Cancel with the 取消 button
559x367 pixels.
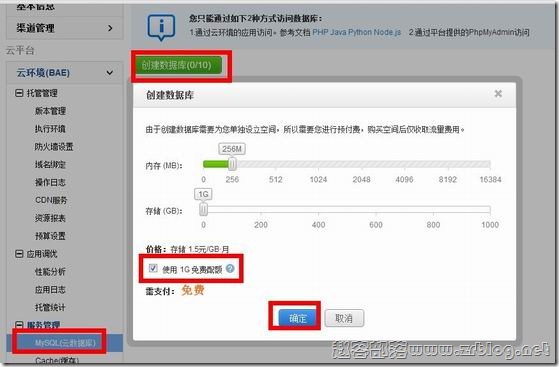[x=344, y=318]
